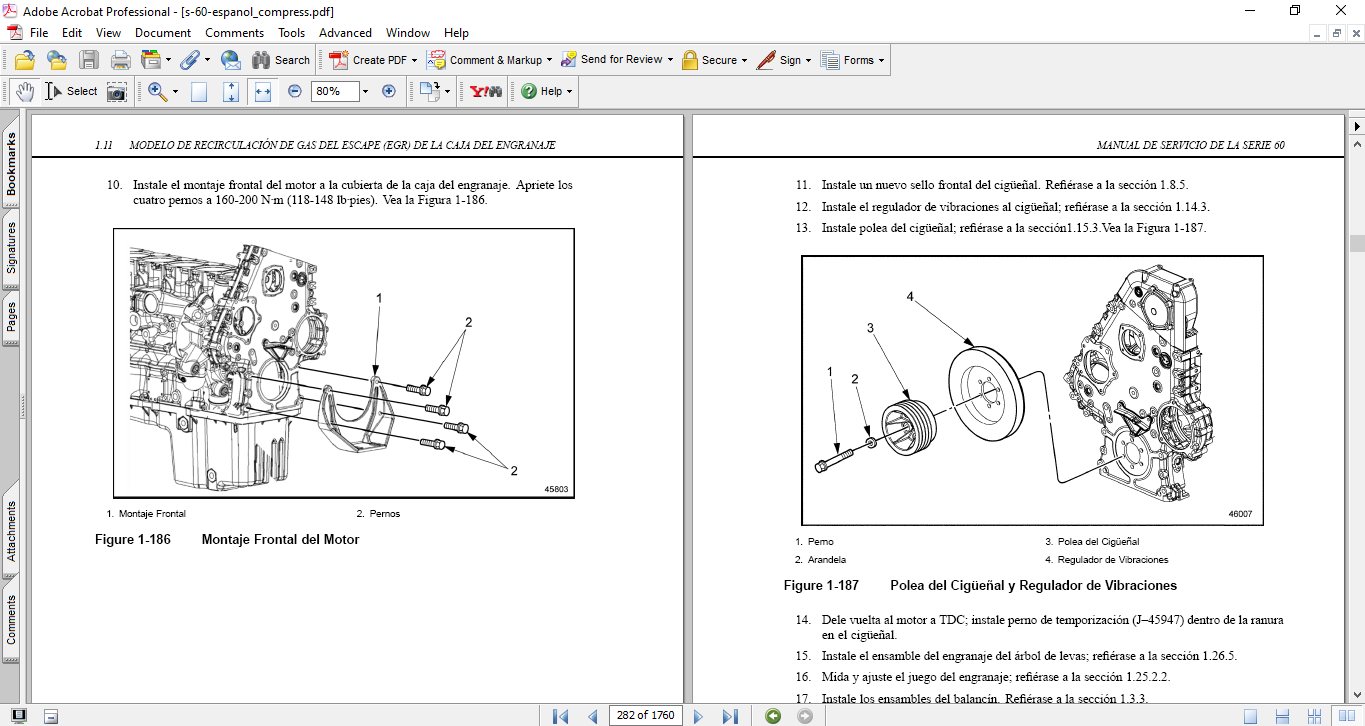The height and width of the screenshot is (726, 1365).
Task: Go to the next page arrow
Action: [x=699, y=716]
